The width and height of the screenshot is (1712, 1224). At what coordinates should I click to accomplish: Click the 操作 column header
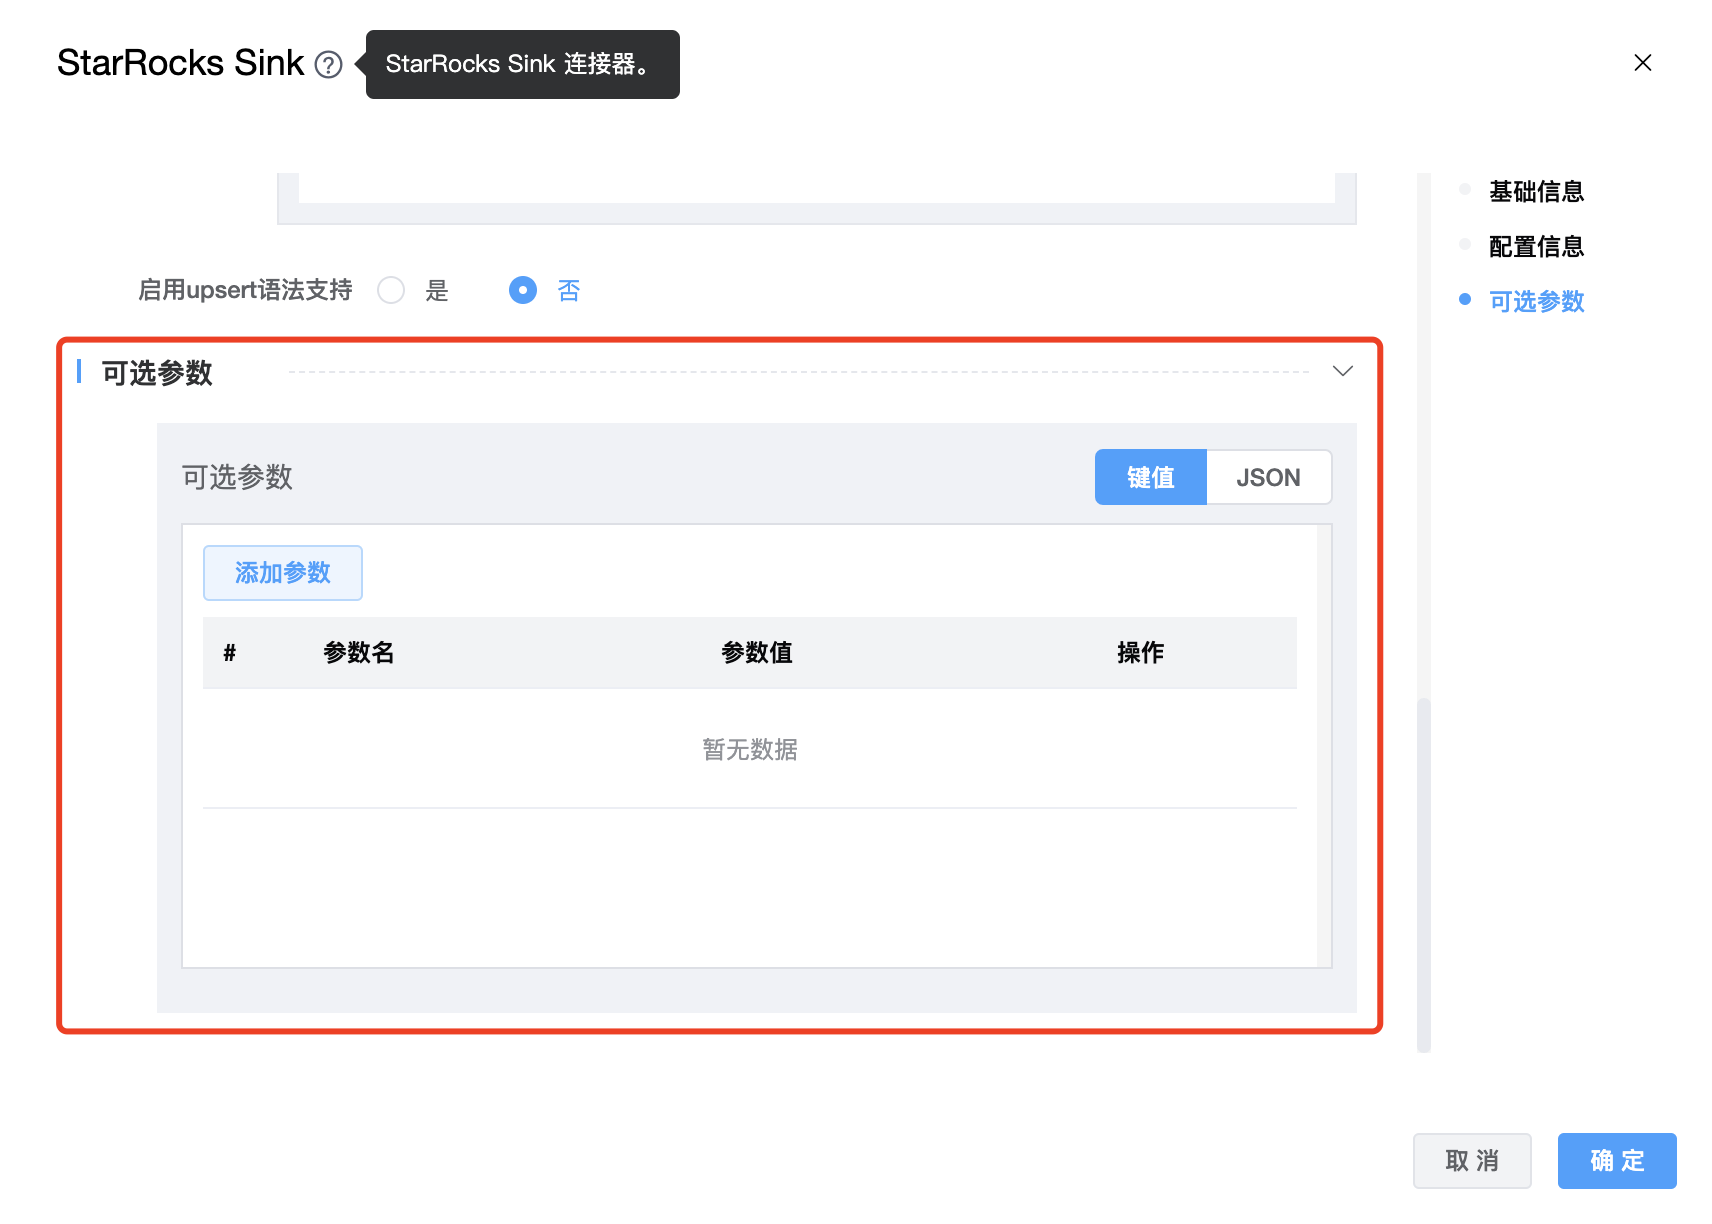point(1140,653)
